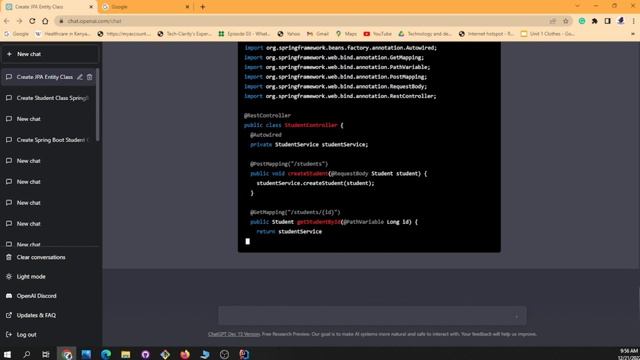Open the Extensions puzzle icon

point(595,21)
